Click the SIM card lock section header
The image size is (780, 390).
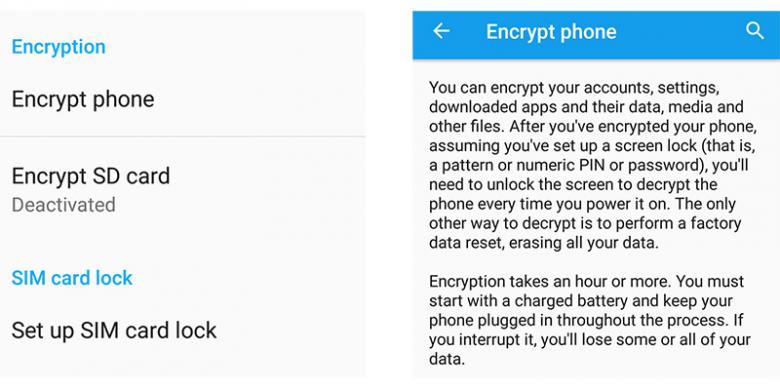[72, 278]
